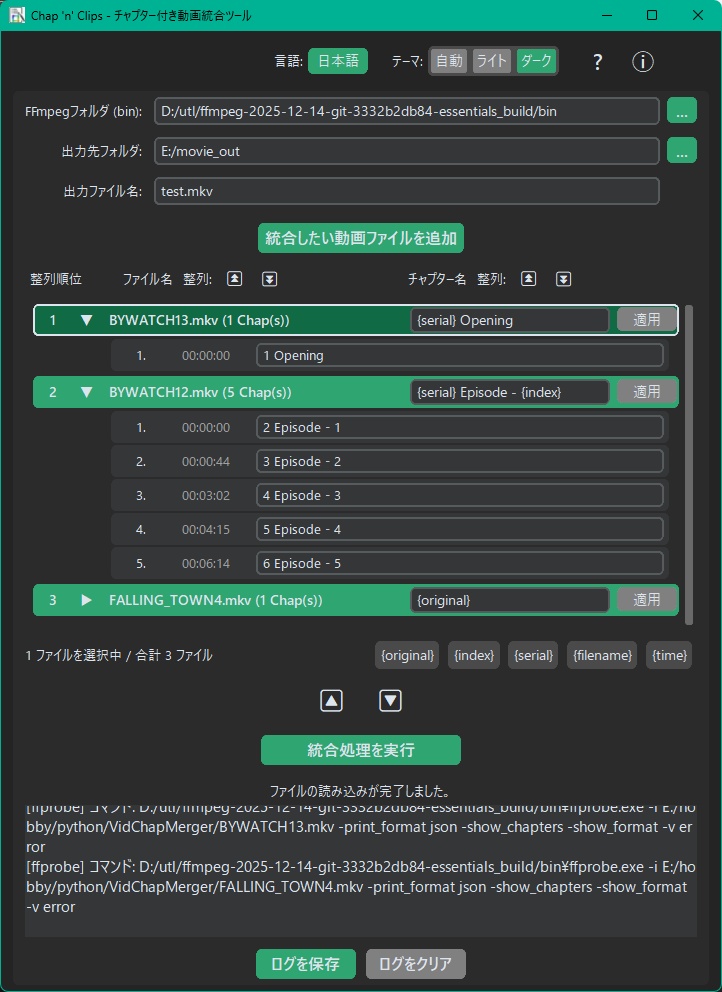Move the selected file up with the up arrow
This screenshot has height=992, width=722.
(332, 700)
